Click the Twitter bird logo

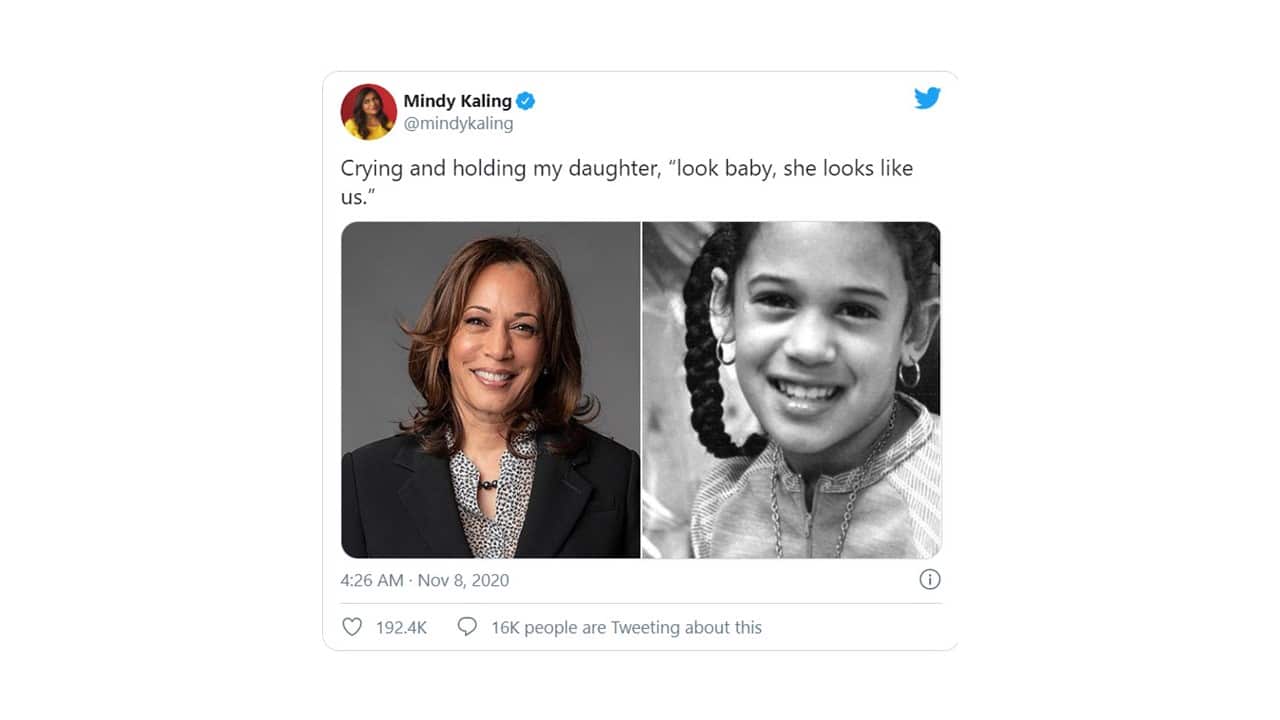927,98
